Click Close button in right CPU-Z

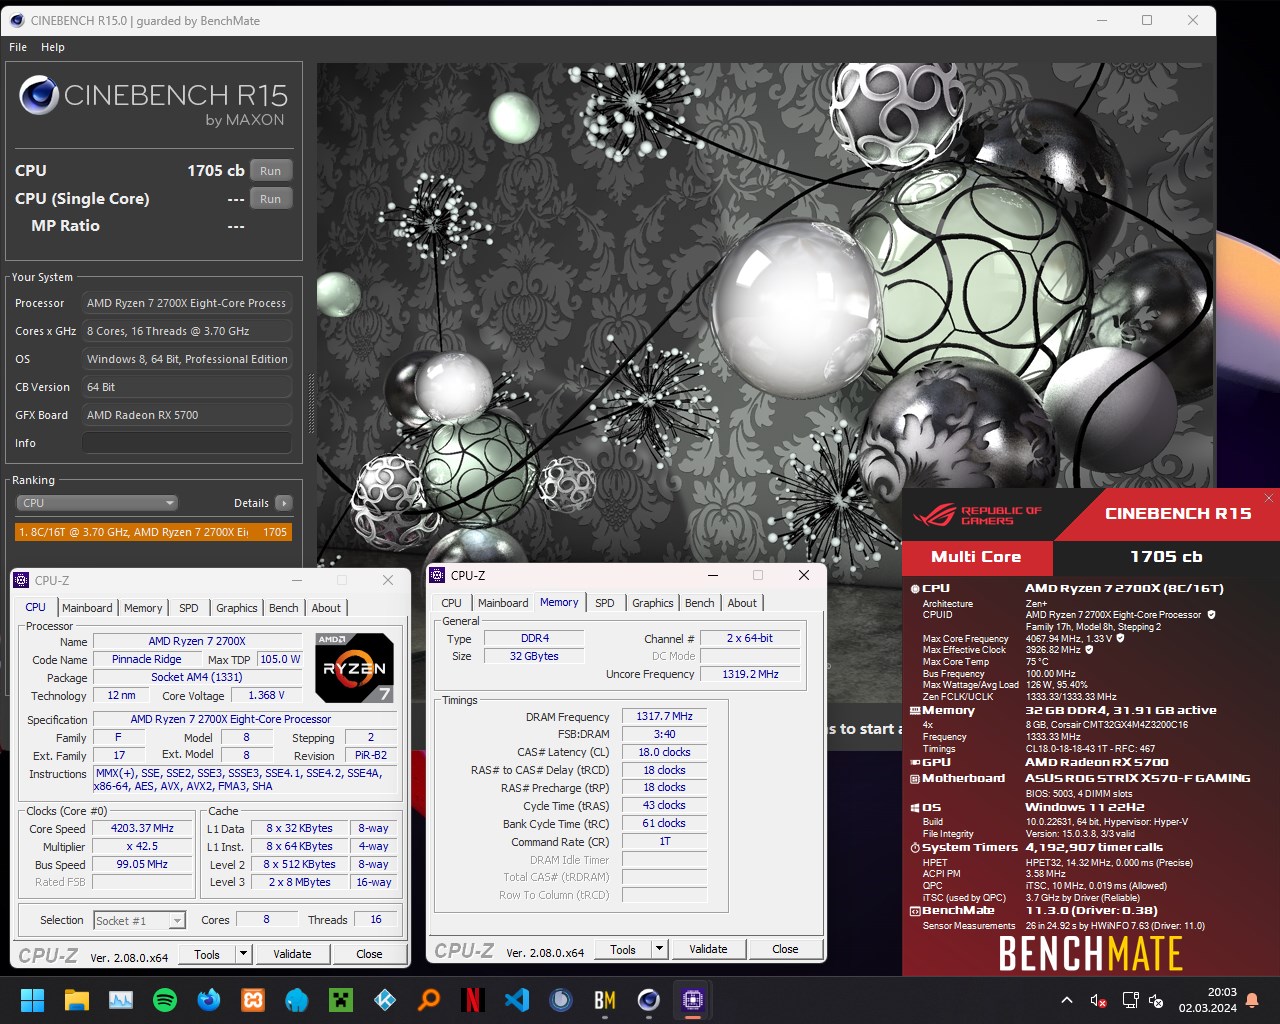[785, 949]
